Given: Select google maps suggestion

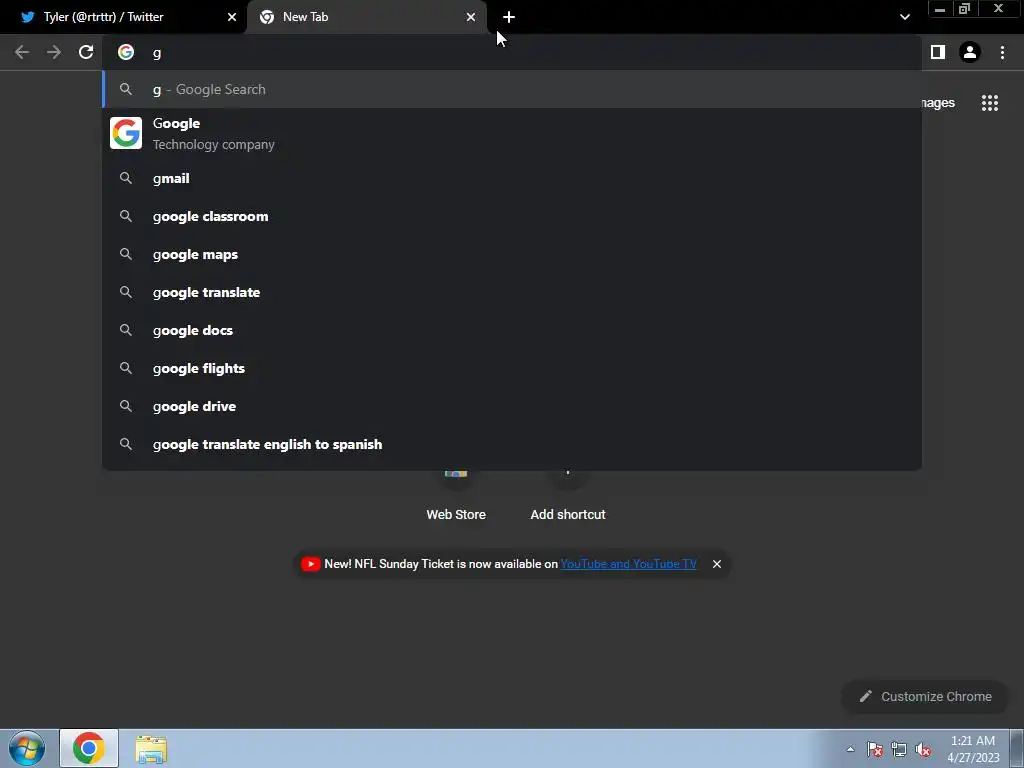Looking at the screenshot, I should pyautogui.click(x=512, y=254).
